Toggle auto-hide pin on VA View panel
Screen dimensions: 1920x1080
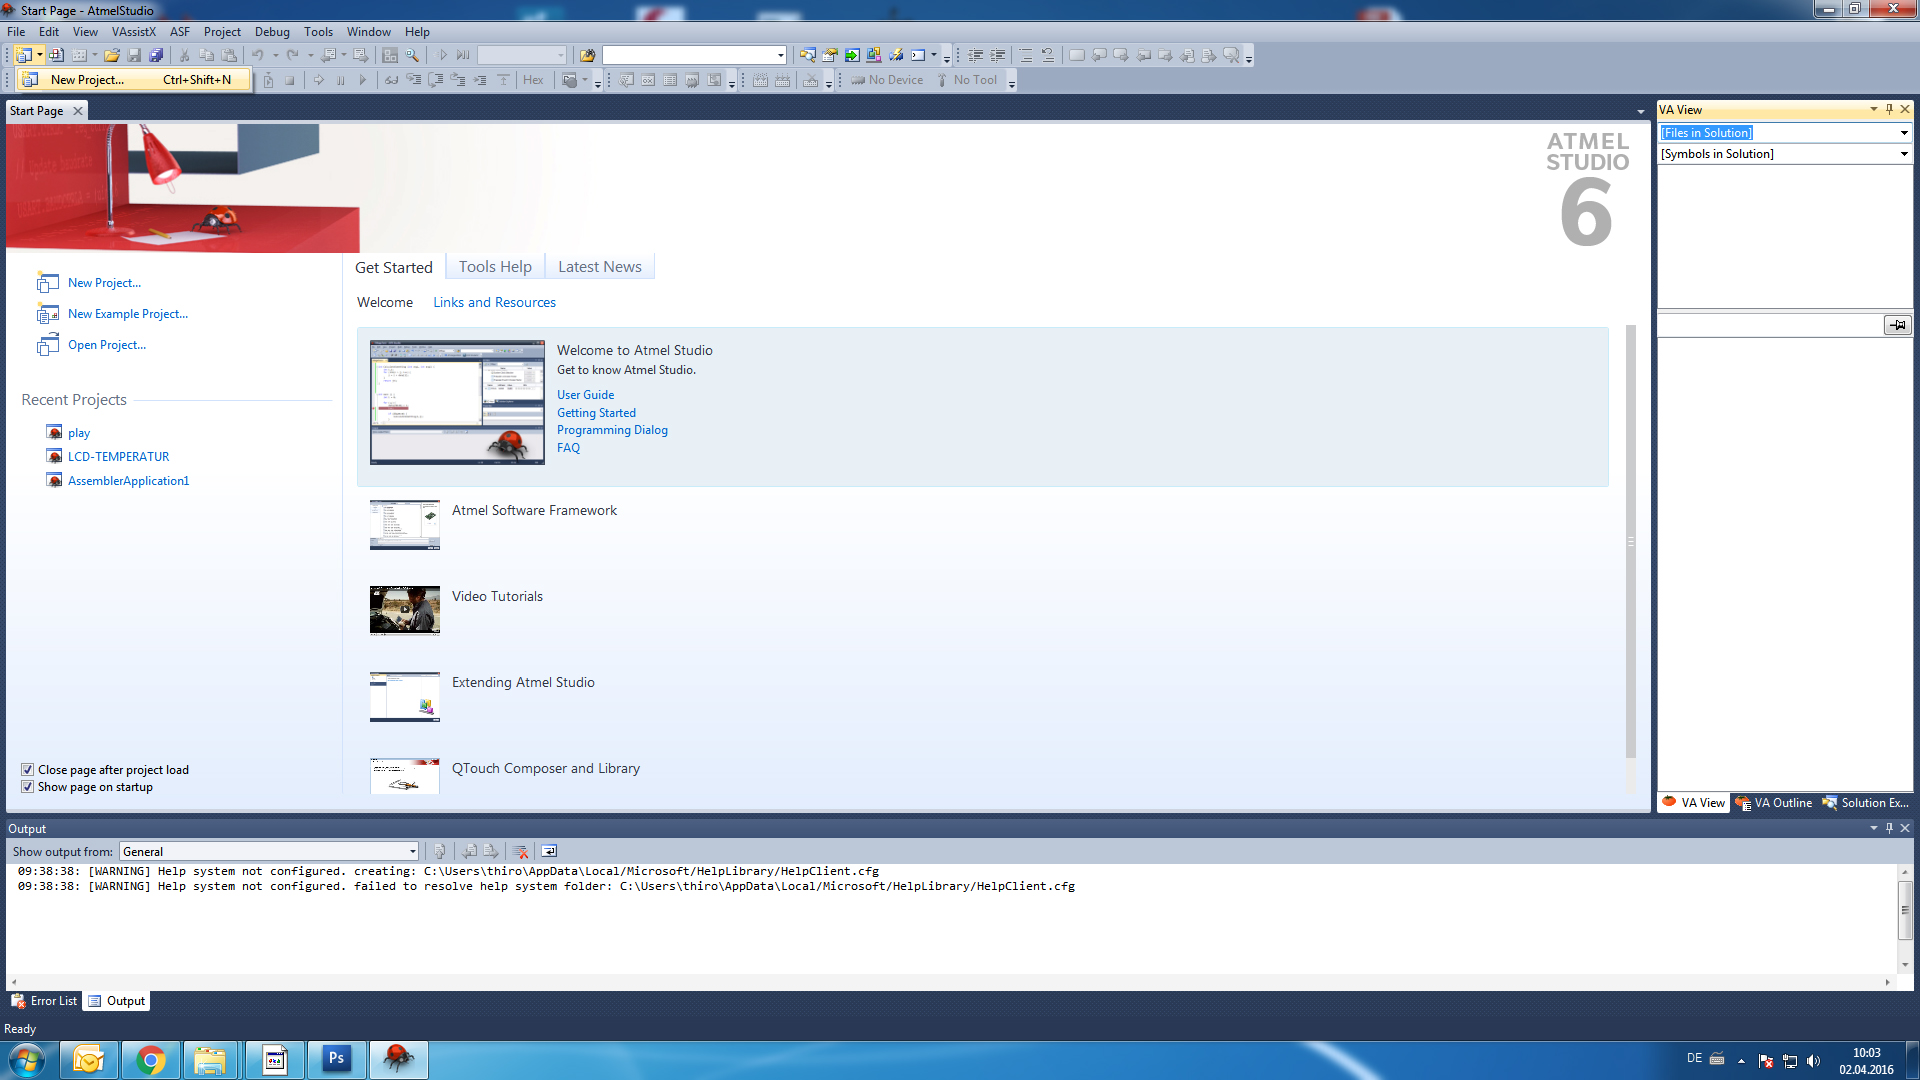pos(1889,110)
